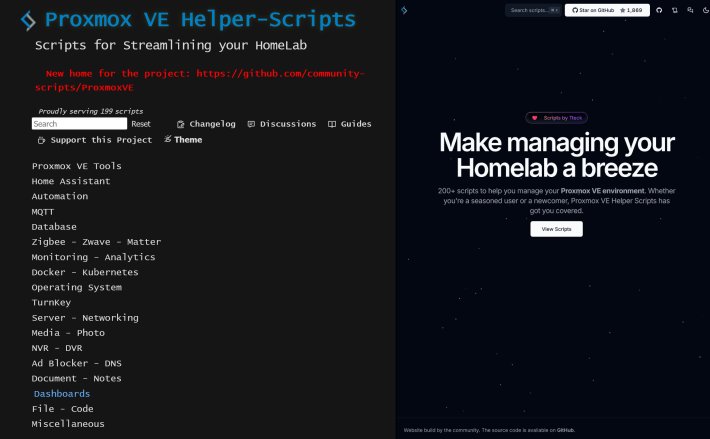710x439 pixels.
Task: Open Support this Project link
Action: [101, 140]
